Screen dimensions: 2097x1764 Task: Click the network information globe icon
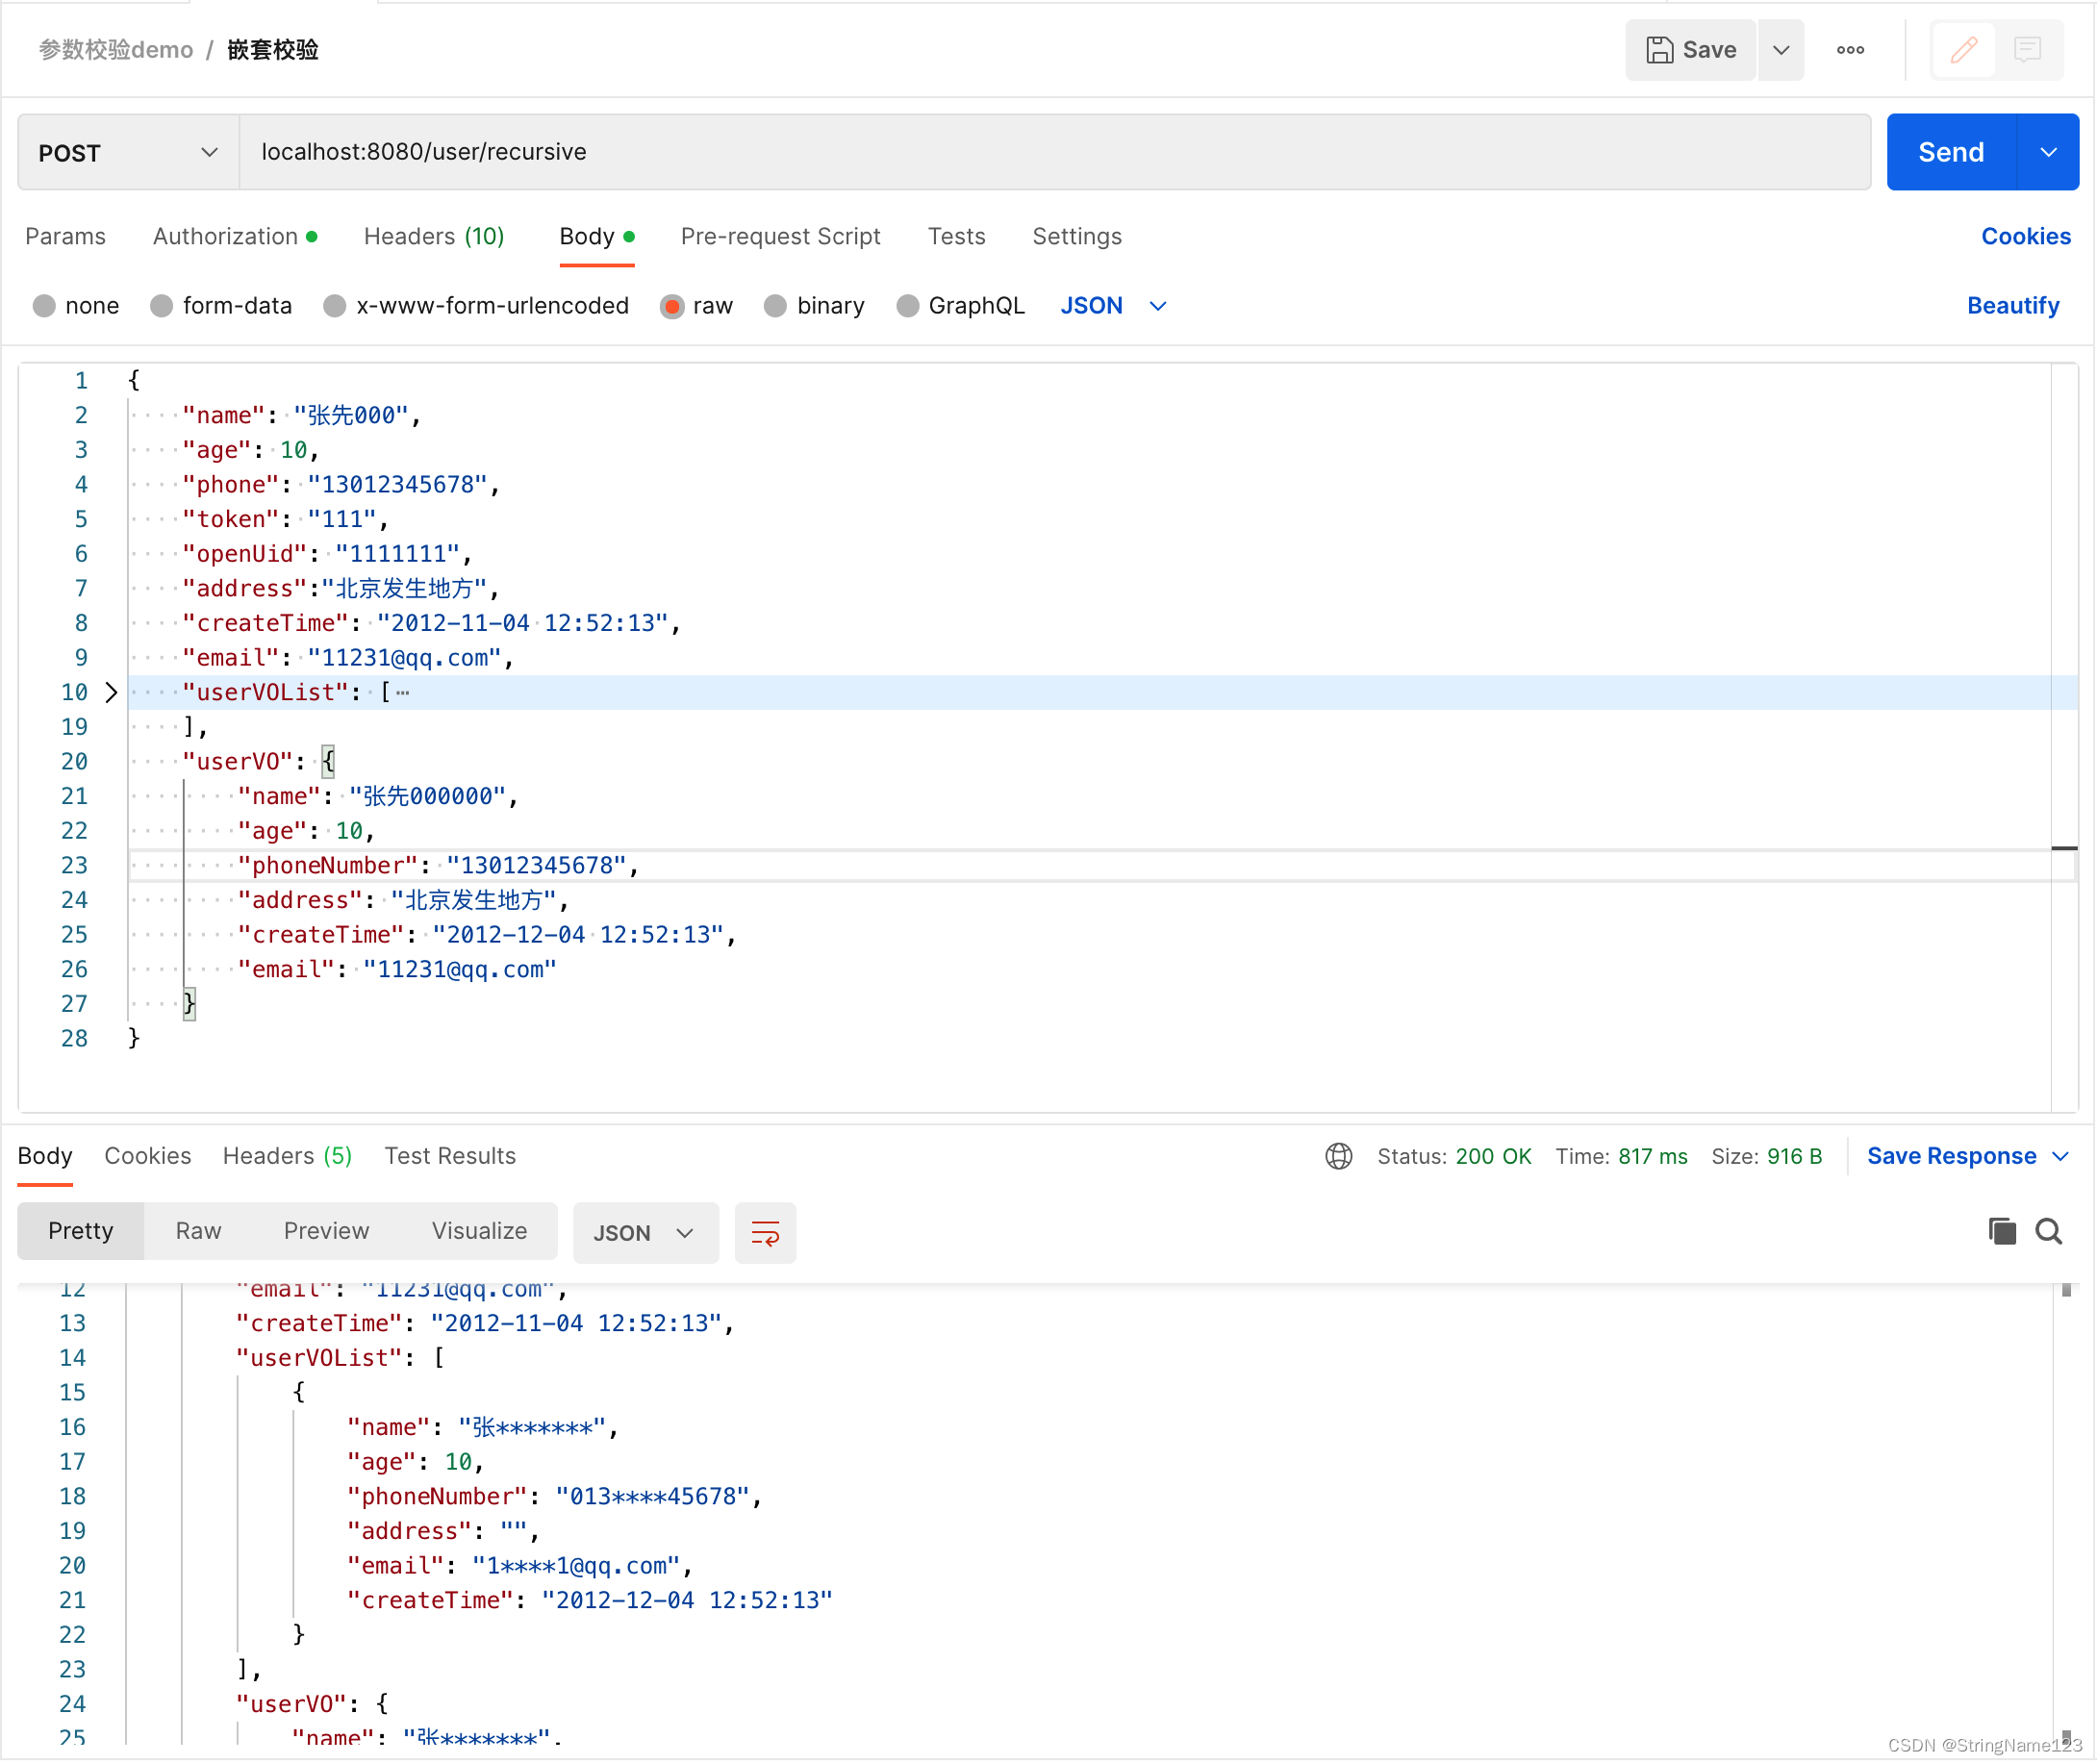(x=1338, y=1156)
